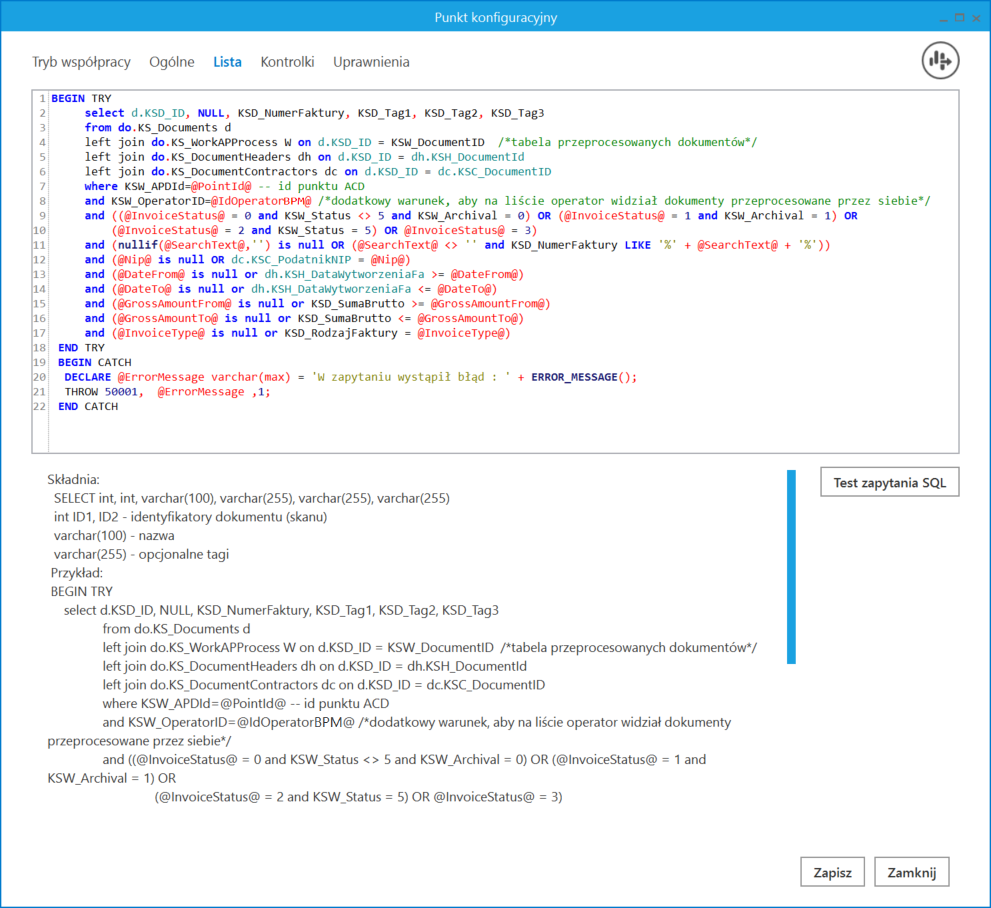Click the blue scrollbar in syntax panel
Viewport: 991px width, 908px height.
click(x=791, y=566)
